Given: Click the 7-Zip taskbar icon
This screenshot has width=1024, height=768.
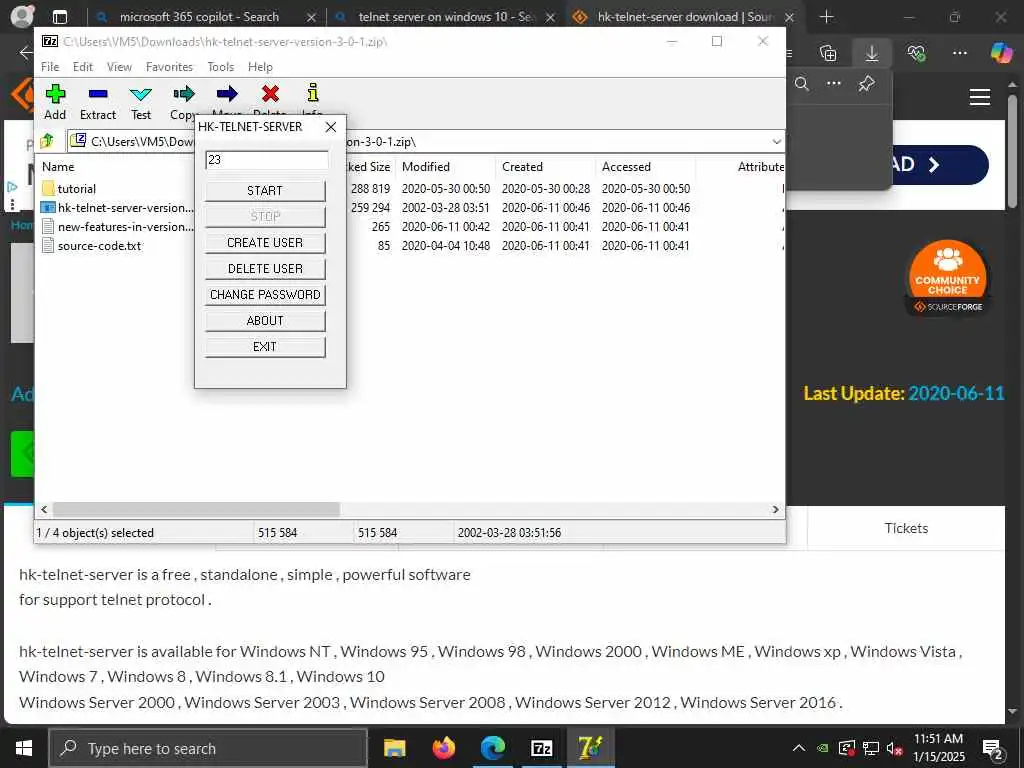Looking at the screenshot, I should [541, 748].
